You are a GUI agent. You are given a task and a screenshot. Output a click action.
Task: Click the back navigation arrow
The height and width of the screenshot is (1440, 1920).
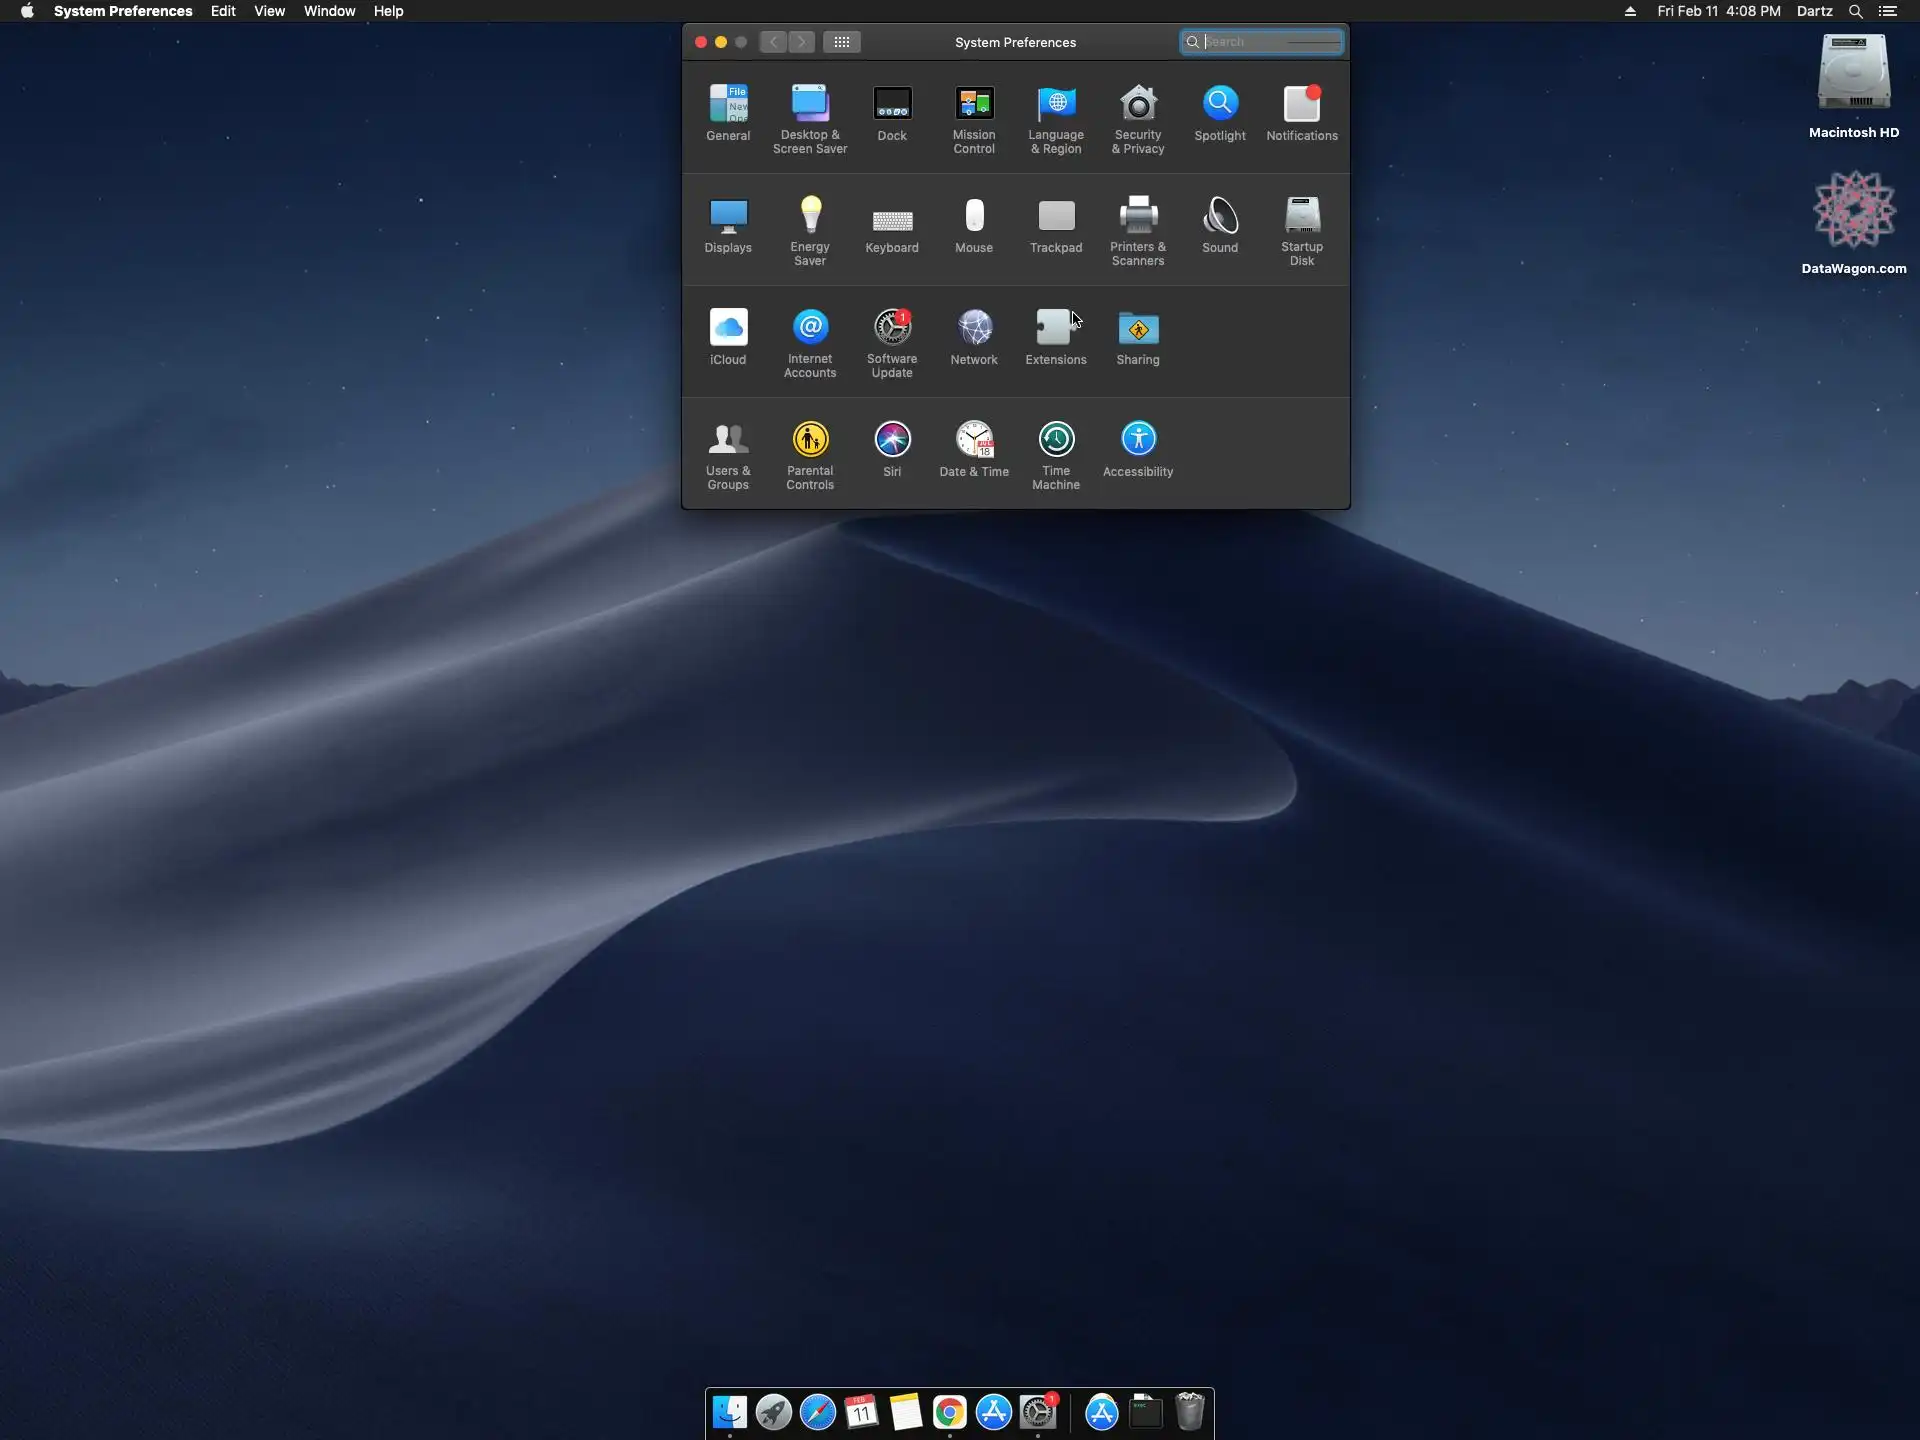pos(773,42)
